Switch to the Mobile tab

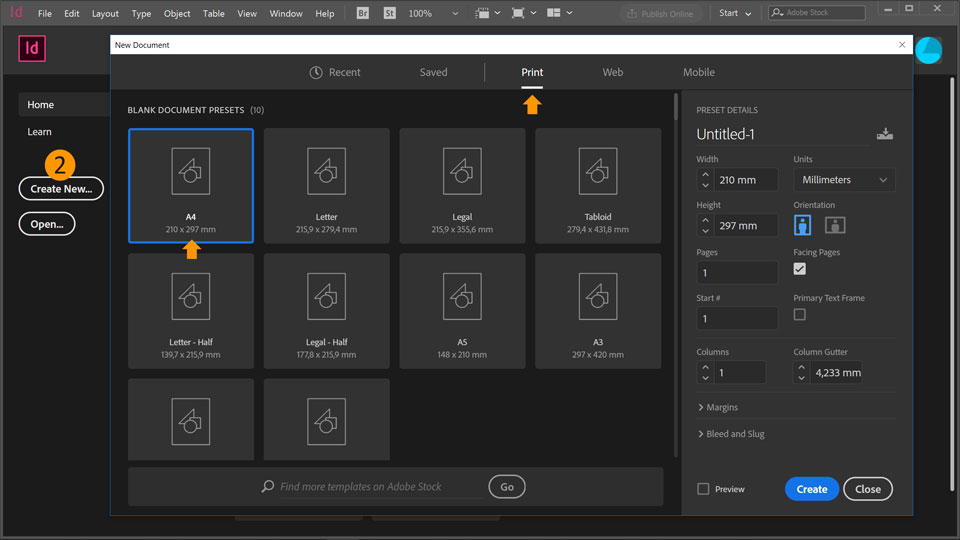(699, 72)
